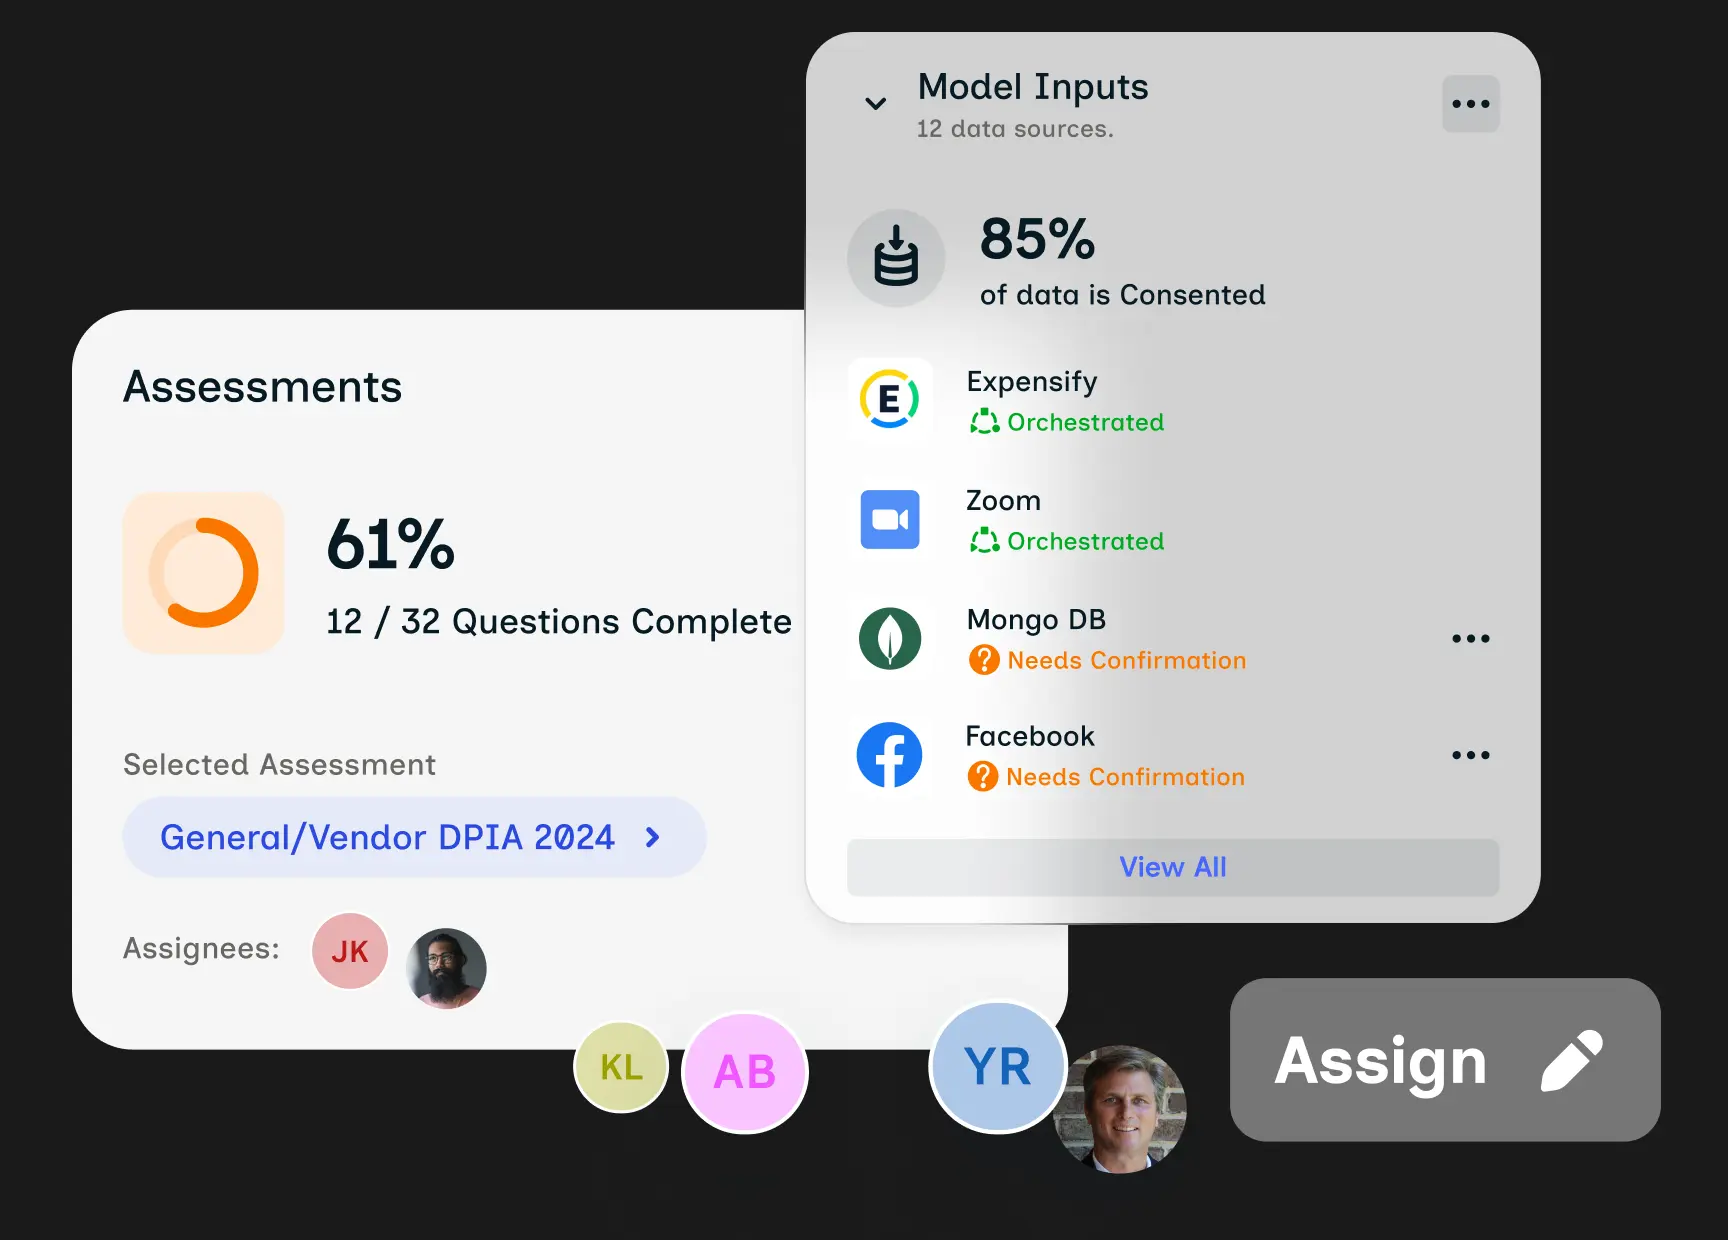Image resolution: width=1728 pixels, height=1240 pixels.
Task: Click the AB avatar circle
Action: click(744, 1071)
